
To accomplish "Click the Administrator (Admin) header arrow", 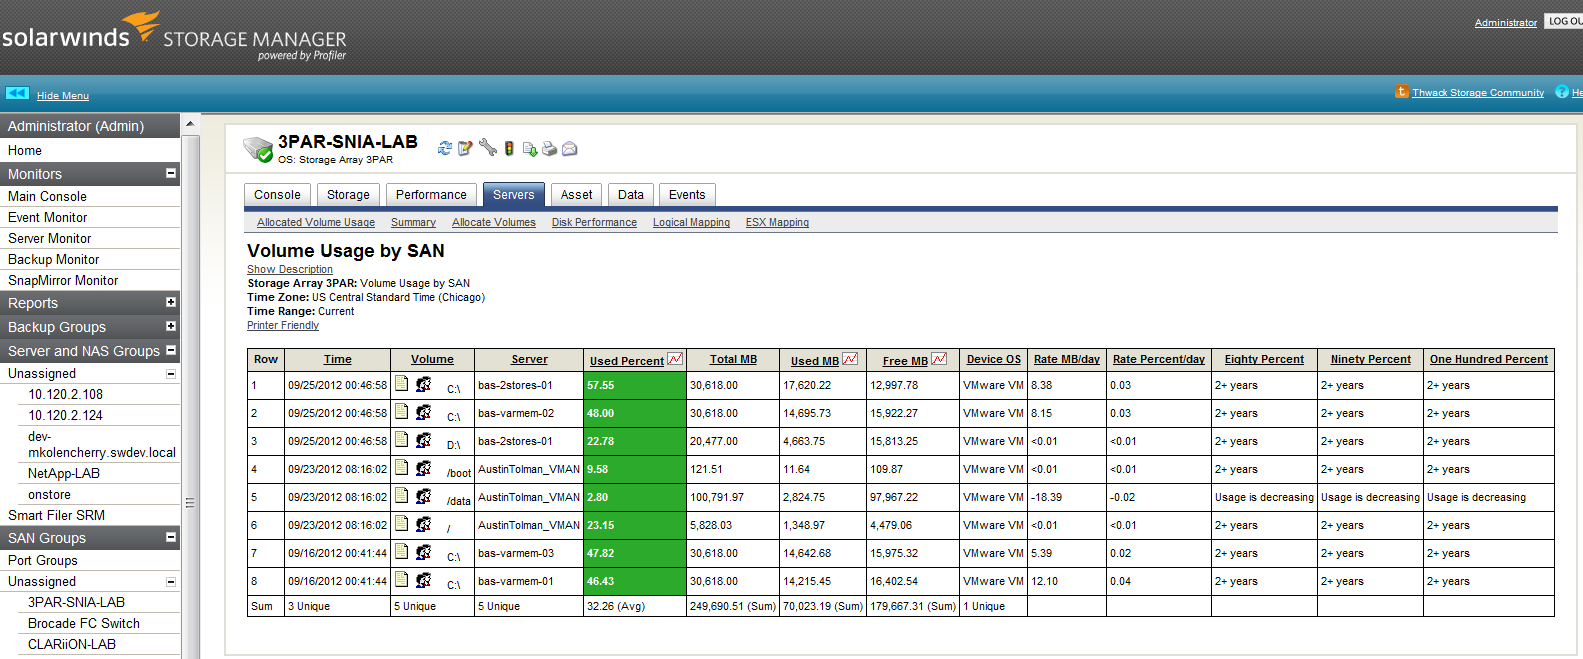I will point(190,125).
